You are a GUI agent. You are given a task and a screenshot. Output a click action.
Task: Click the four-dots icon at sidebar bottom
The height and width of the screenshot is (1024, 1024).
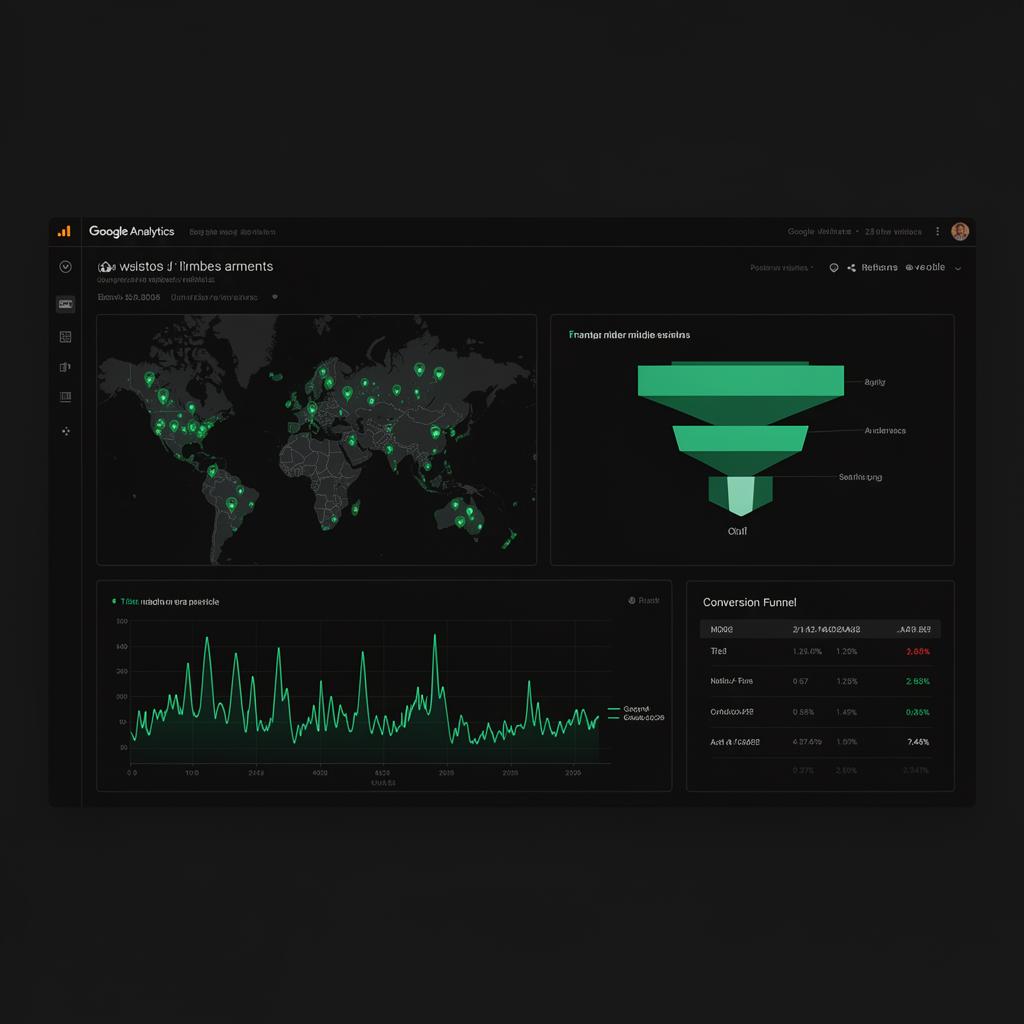pyautogui.click(x=65, y=431)
